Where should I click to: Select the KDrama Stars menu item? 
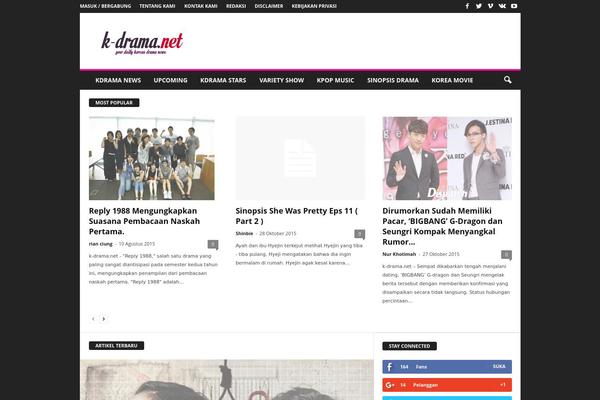[x=223, y=80]
